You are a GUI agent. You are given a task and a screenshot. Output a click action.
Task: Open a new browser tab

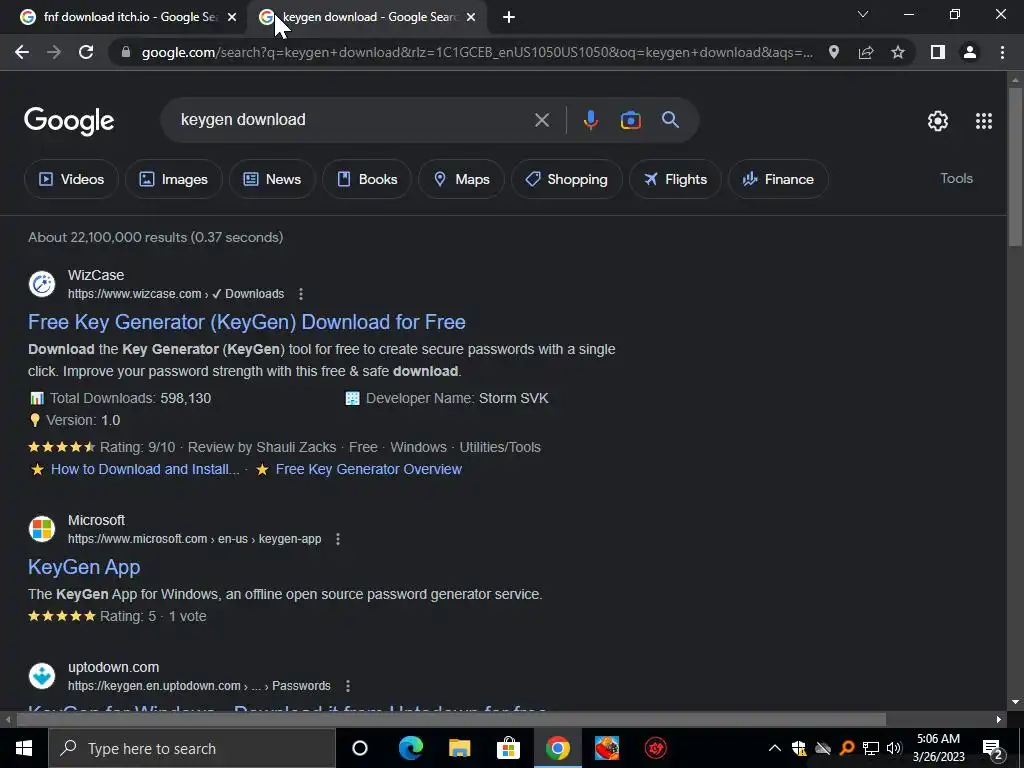click(x=509, y=18)
